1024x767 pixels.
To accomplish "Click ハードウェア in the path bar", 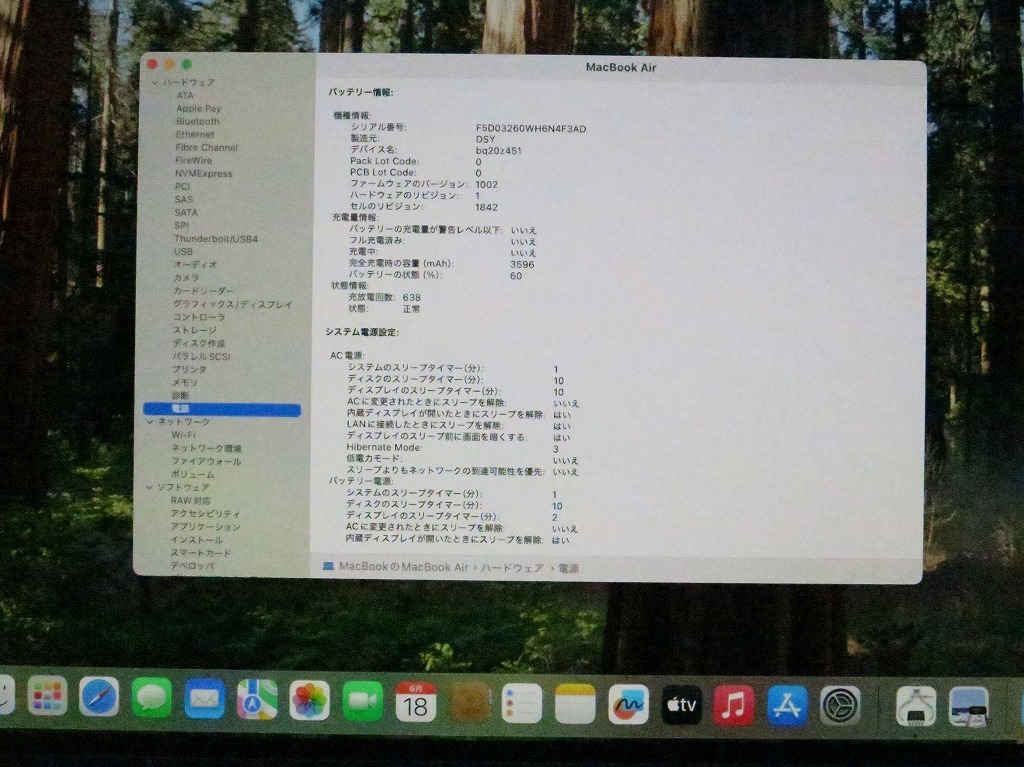I will point(512,568).
